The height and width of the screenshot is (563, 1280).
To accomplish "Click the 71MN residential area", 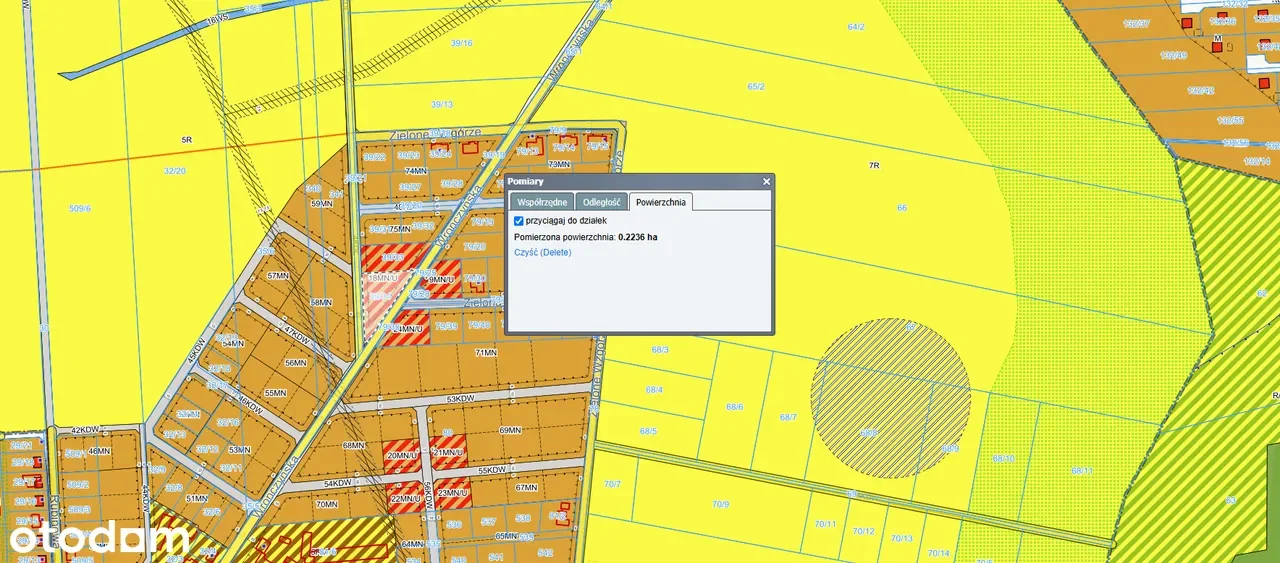I will click(486, 353).
